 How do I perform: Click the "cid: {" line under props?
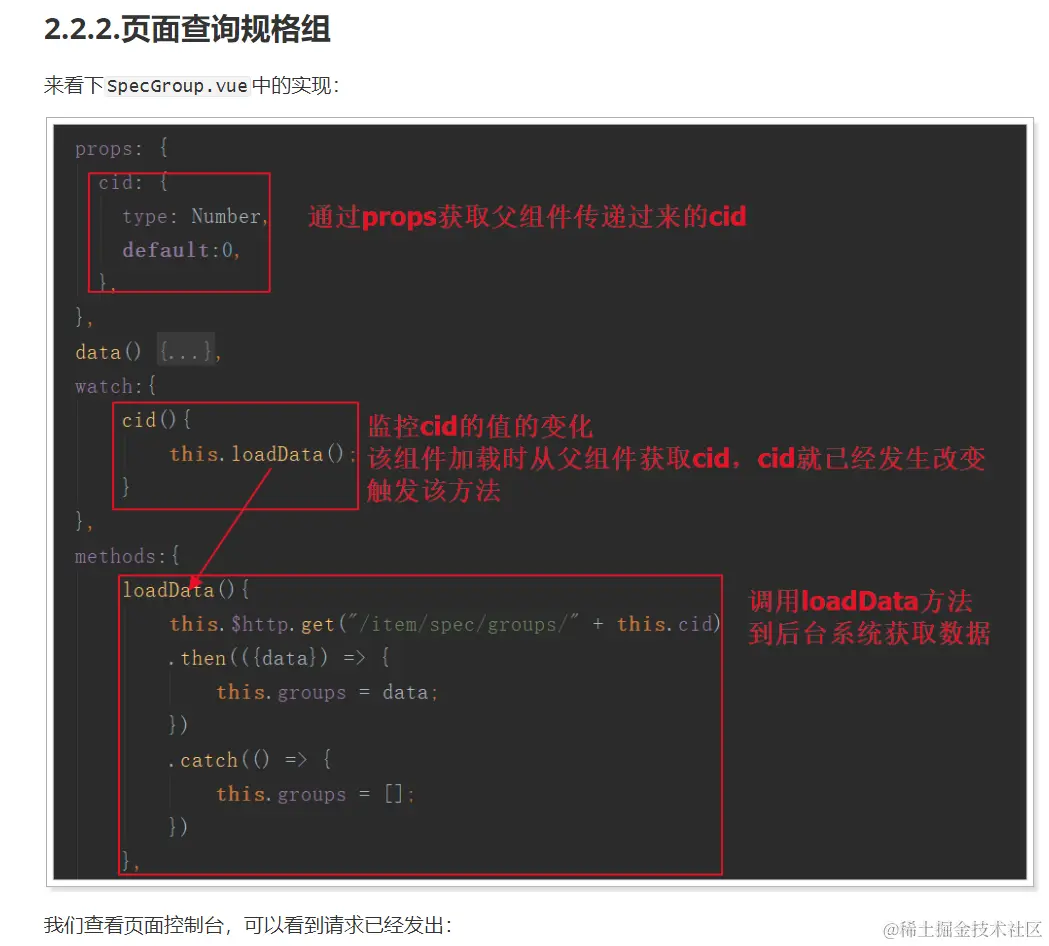coord(133,183)
